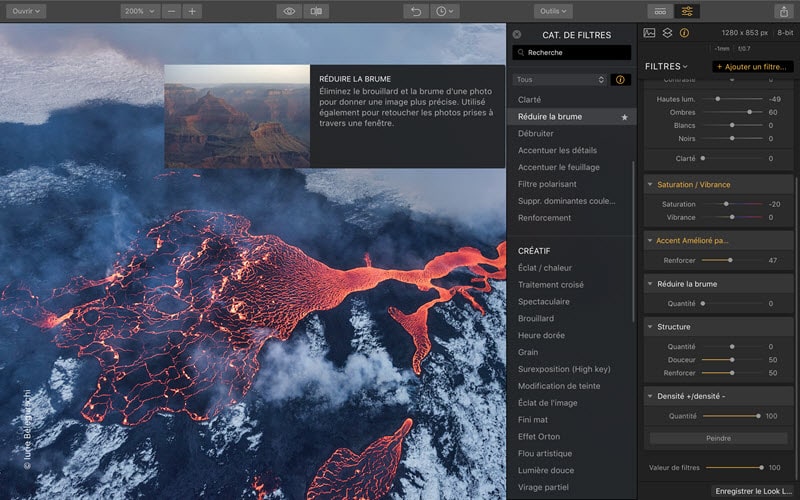This screenshot has height=500, width=800.
Task: Choose Suppr. dominantes couleur filter
Action: 566,201
